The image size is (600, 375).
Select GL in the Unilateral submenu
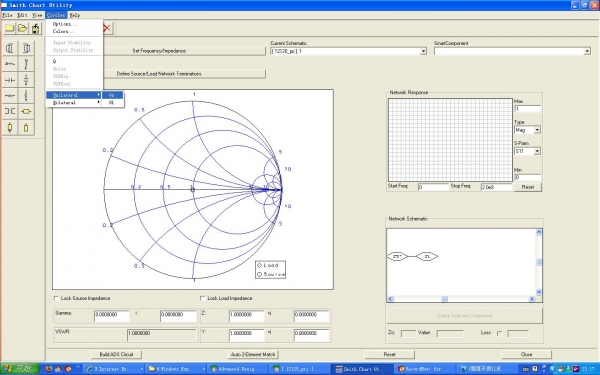pyautogui.click(x=112, y=103)
